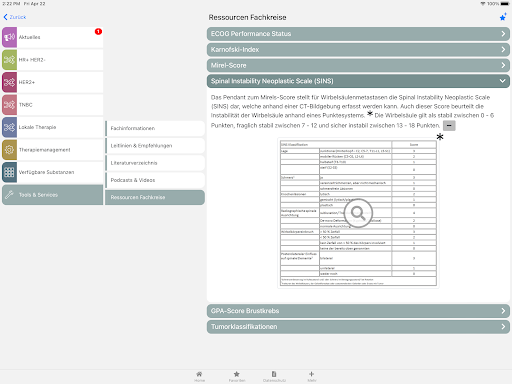Image resolution: width=512 pixels, height=384 pixels.
Task: Open the Therapiemanagement gear icon
Action: pos(9,150)
